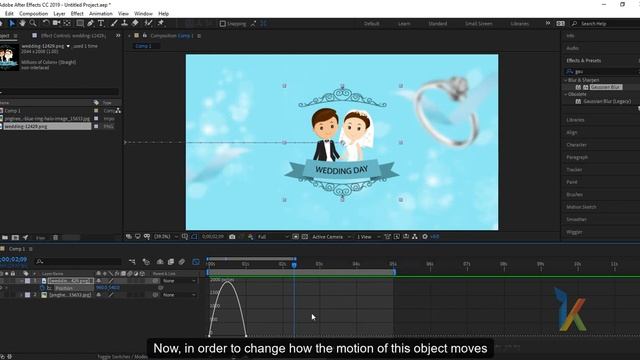Open the Animation menu

pos(101,13)
